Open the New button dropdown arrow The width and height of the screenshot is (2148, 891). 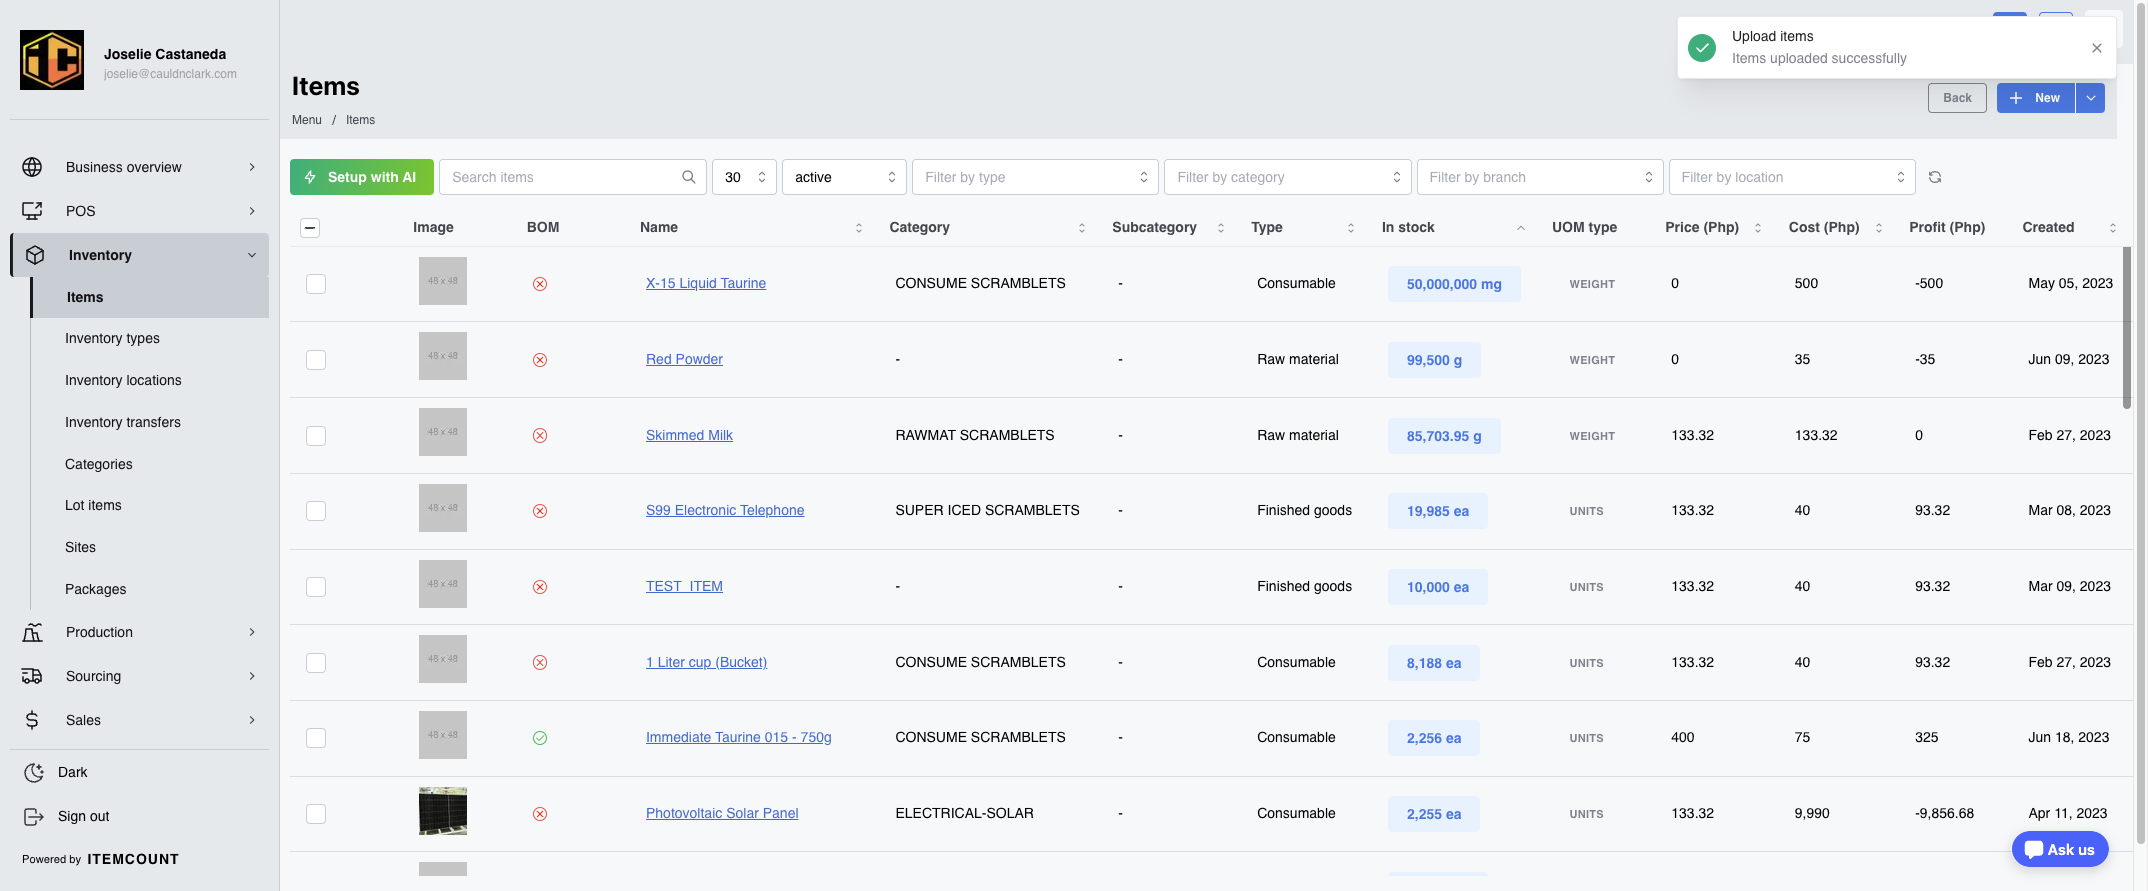(2090, 98)
